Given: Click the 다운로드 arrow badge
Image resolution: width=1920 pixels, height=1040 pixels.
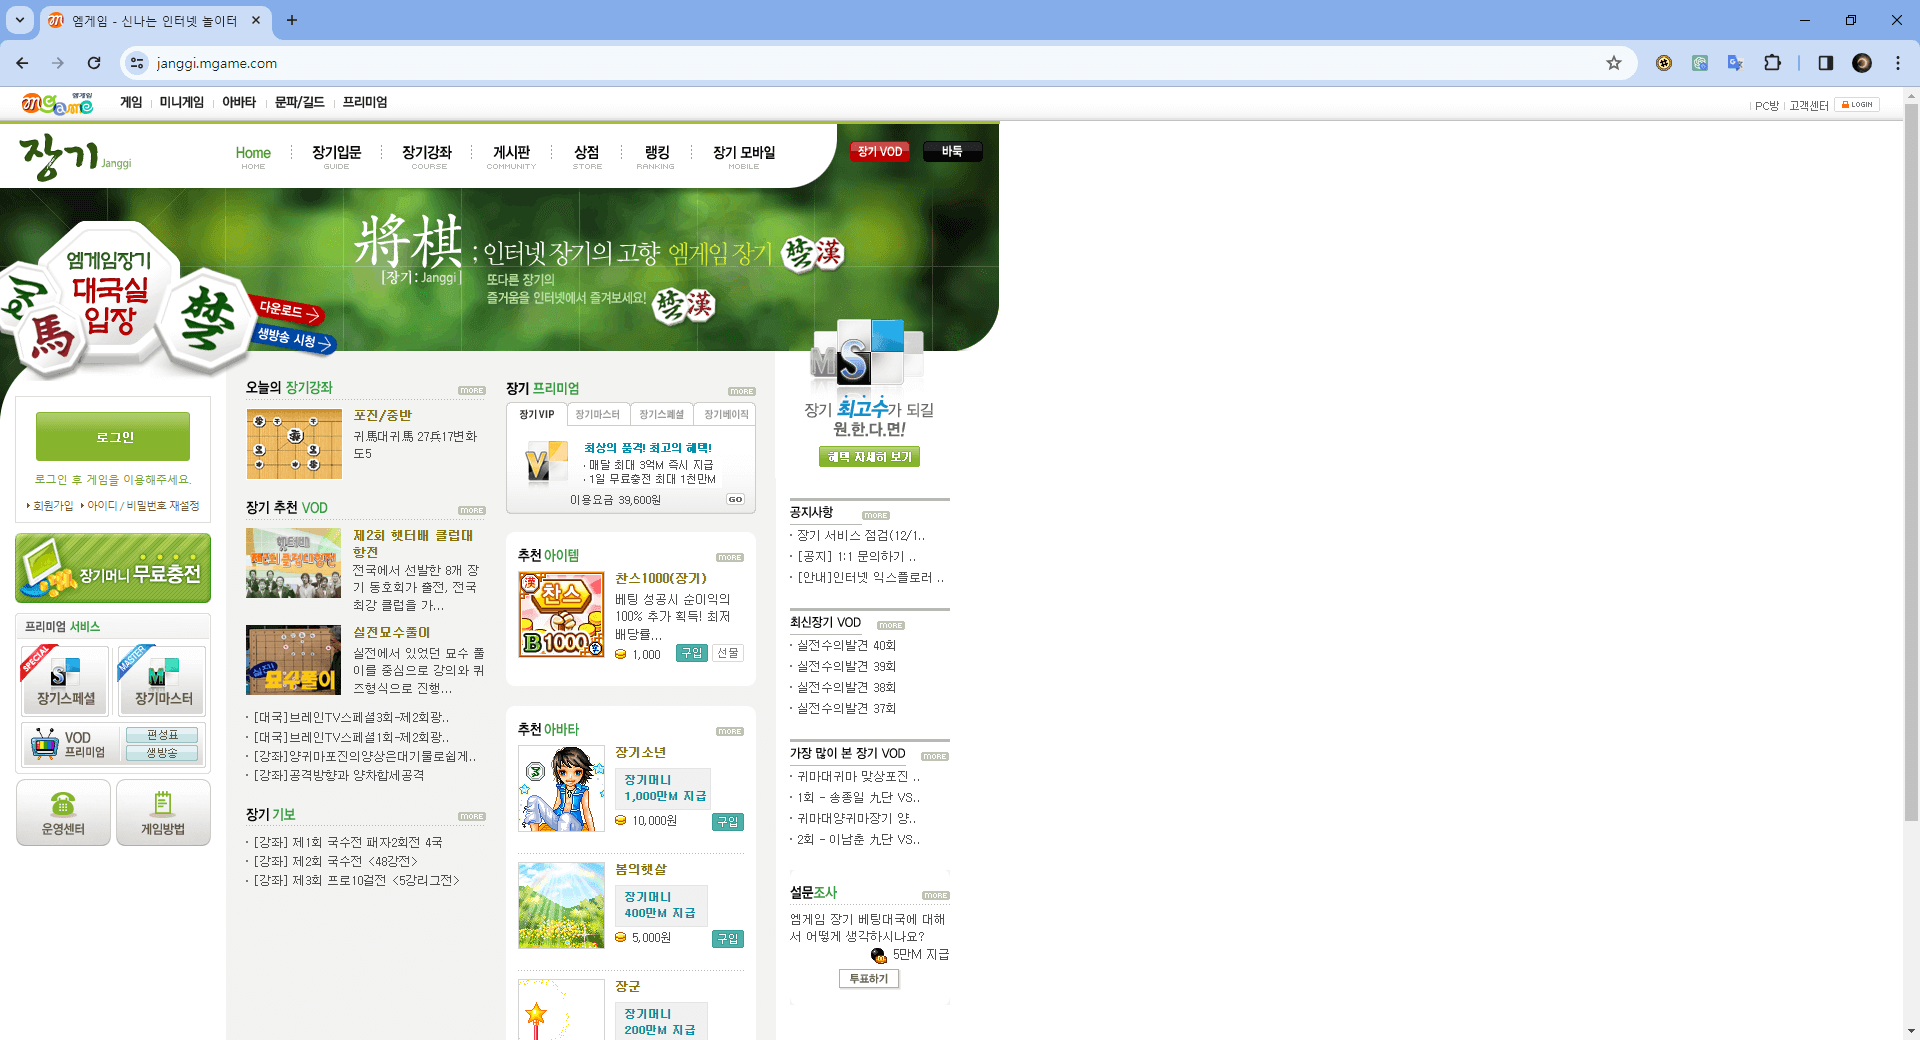Looking at the screenshot, I should click(290, 311).
